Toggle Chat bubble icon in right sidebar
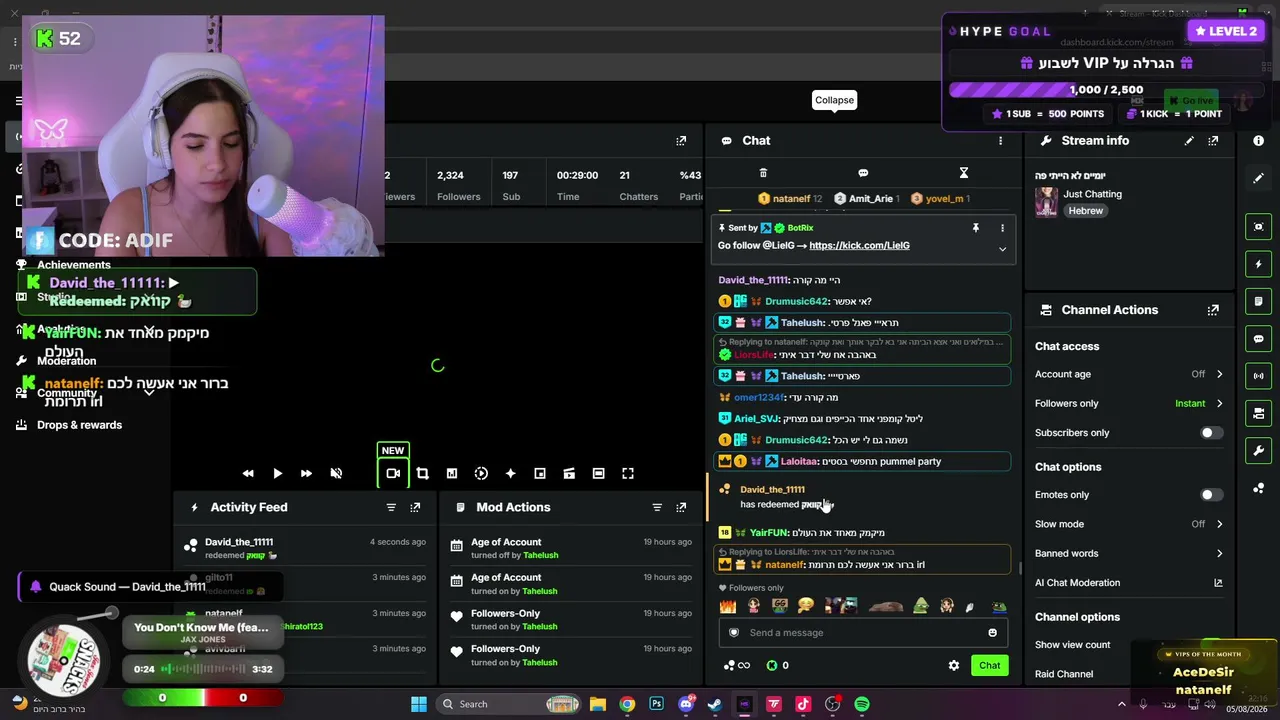The height and width of the screenshot is (720, 1280). tap(1258, 339)
